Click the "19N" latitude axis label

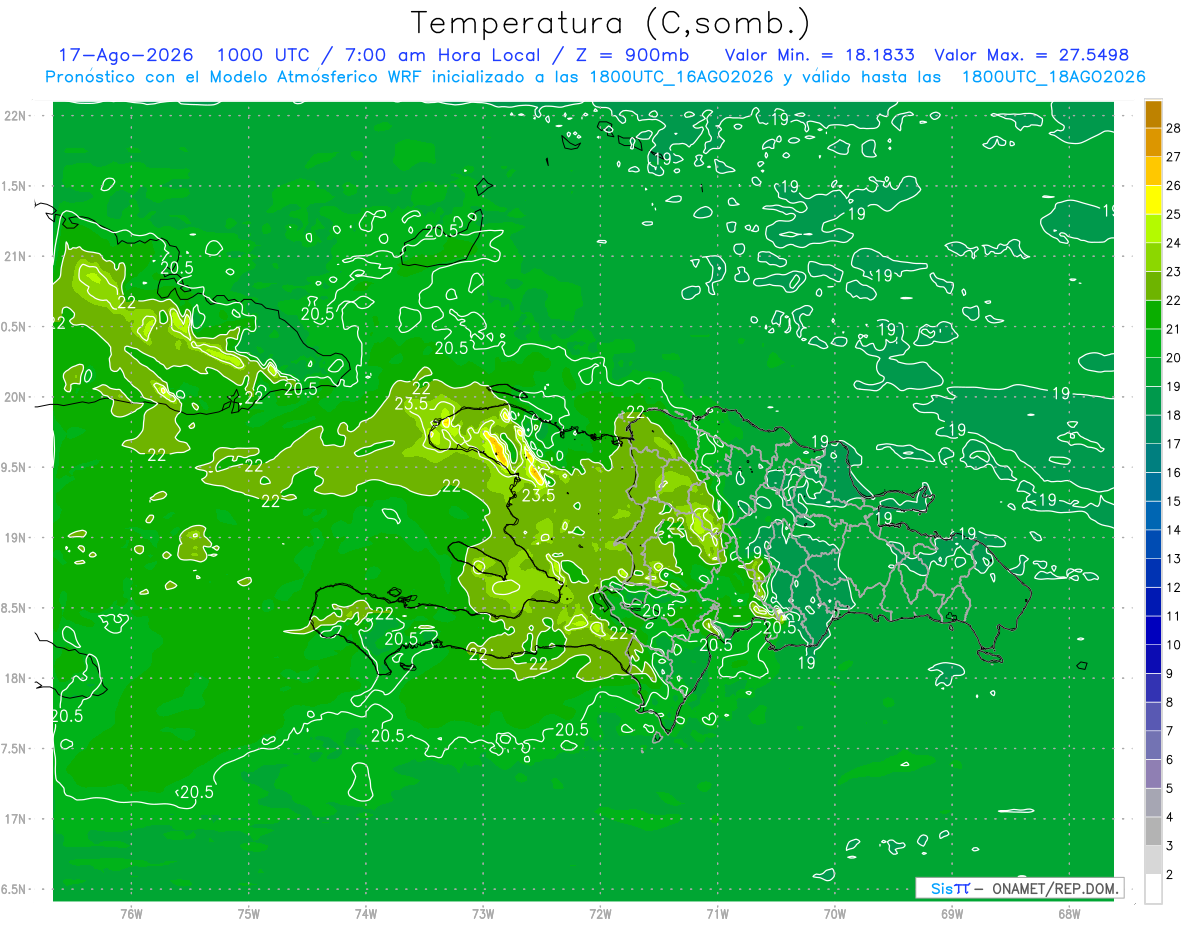click(14, 537)
